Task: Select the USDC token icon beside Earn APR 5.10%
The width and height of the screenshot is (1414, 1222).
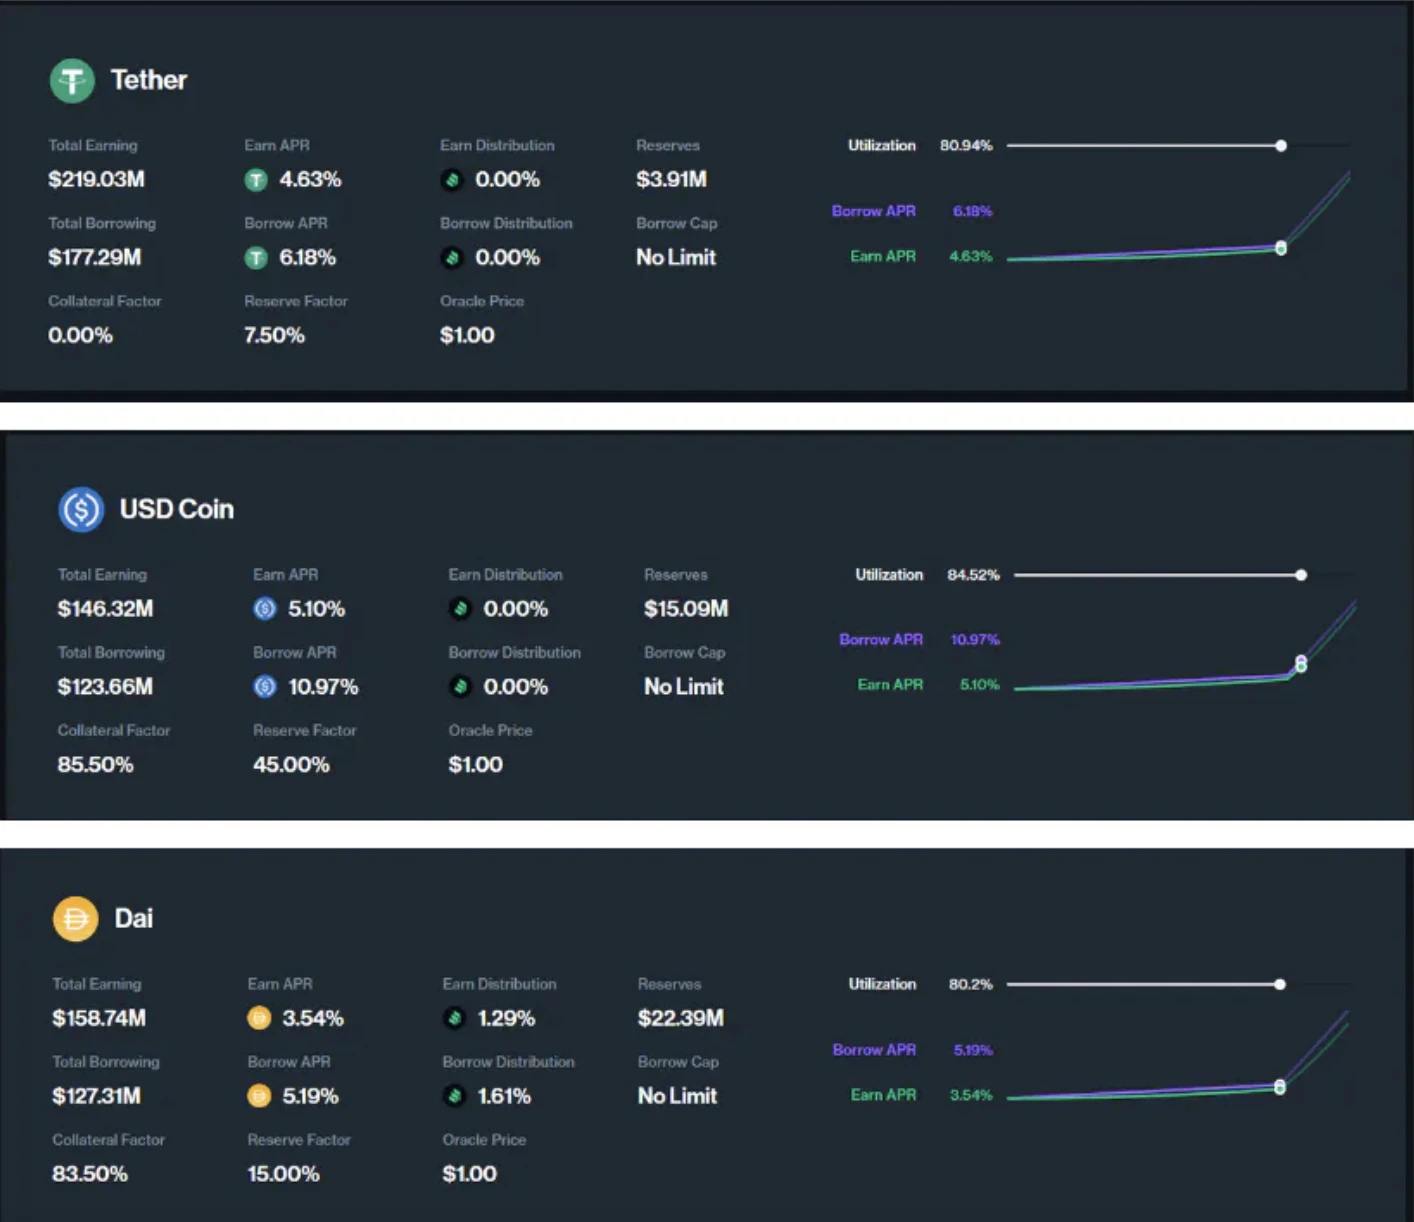Action: click(265, 609)
